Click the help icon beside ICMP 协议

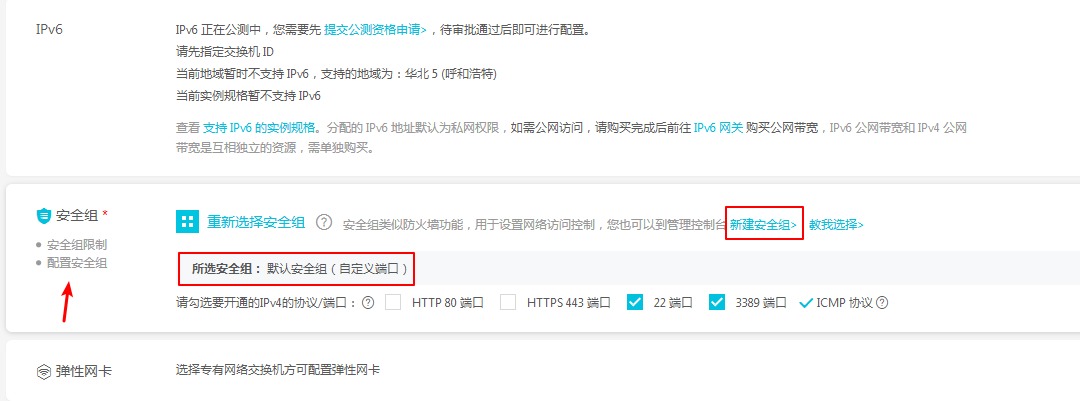tap(882, 303)
